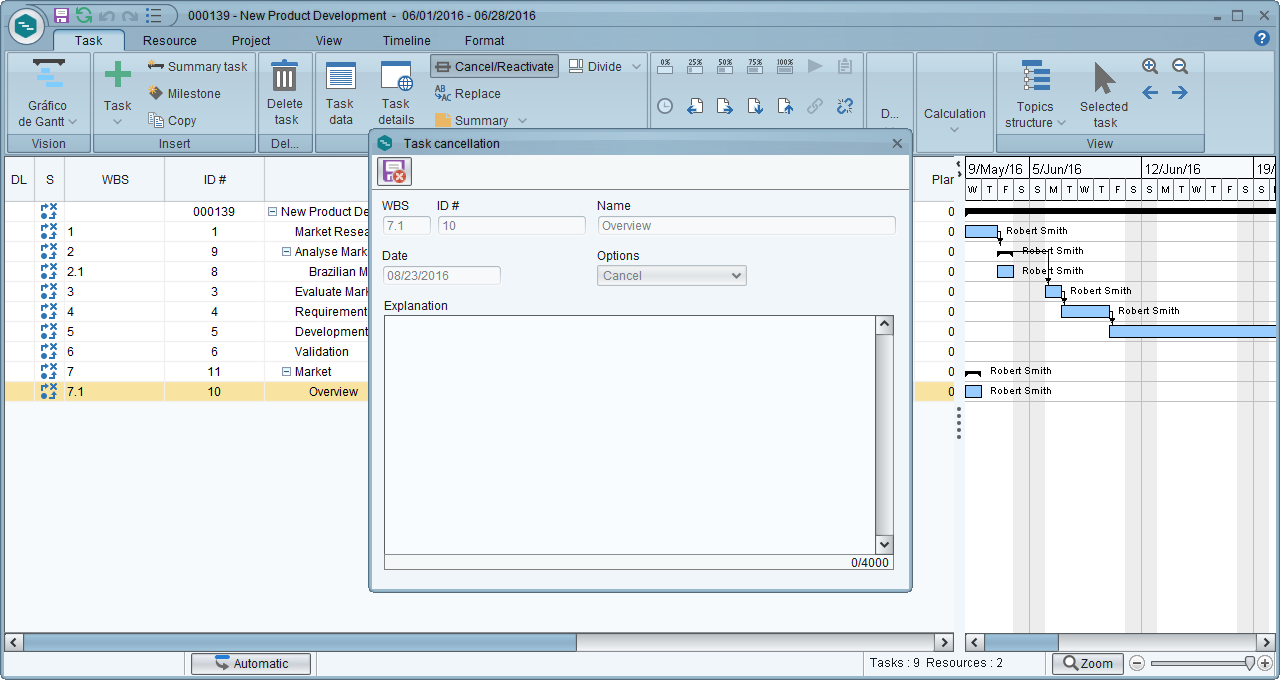Switch to the Resource tab
Viewport: 1280px width, 680px height.
pos(169,41)
